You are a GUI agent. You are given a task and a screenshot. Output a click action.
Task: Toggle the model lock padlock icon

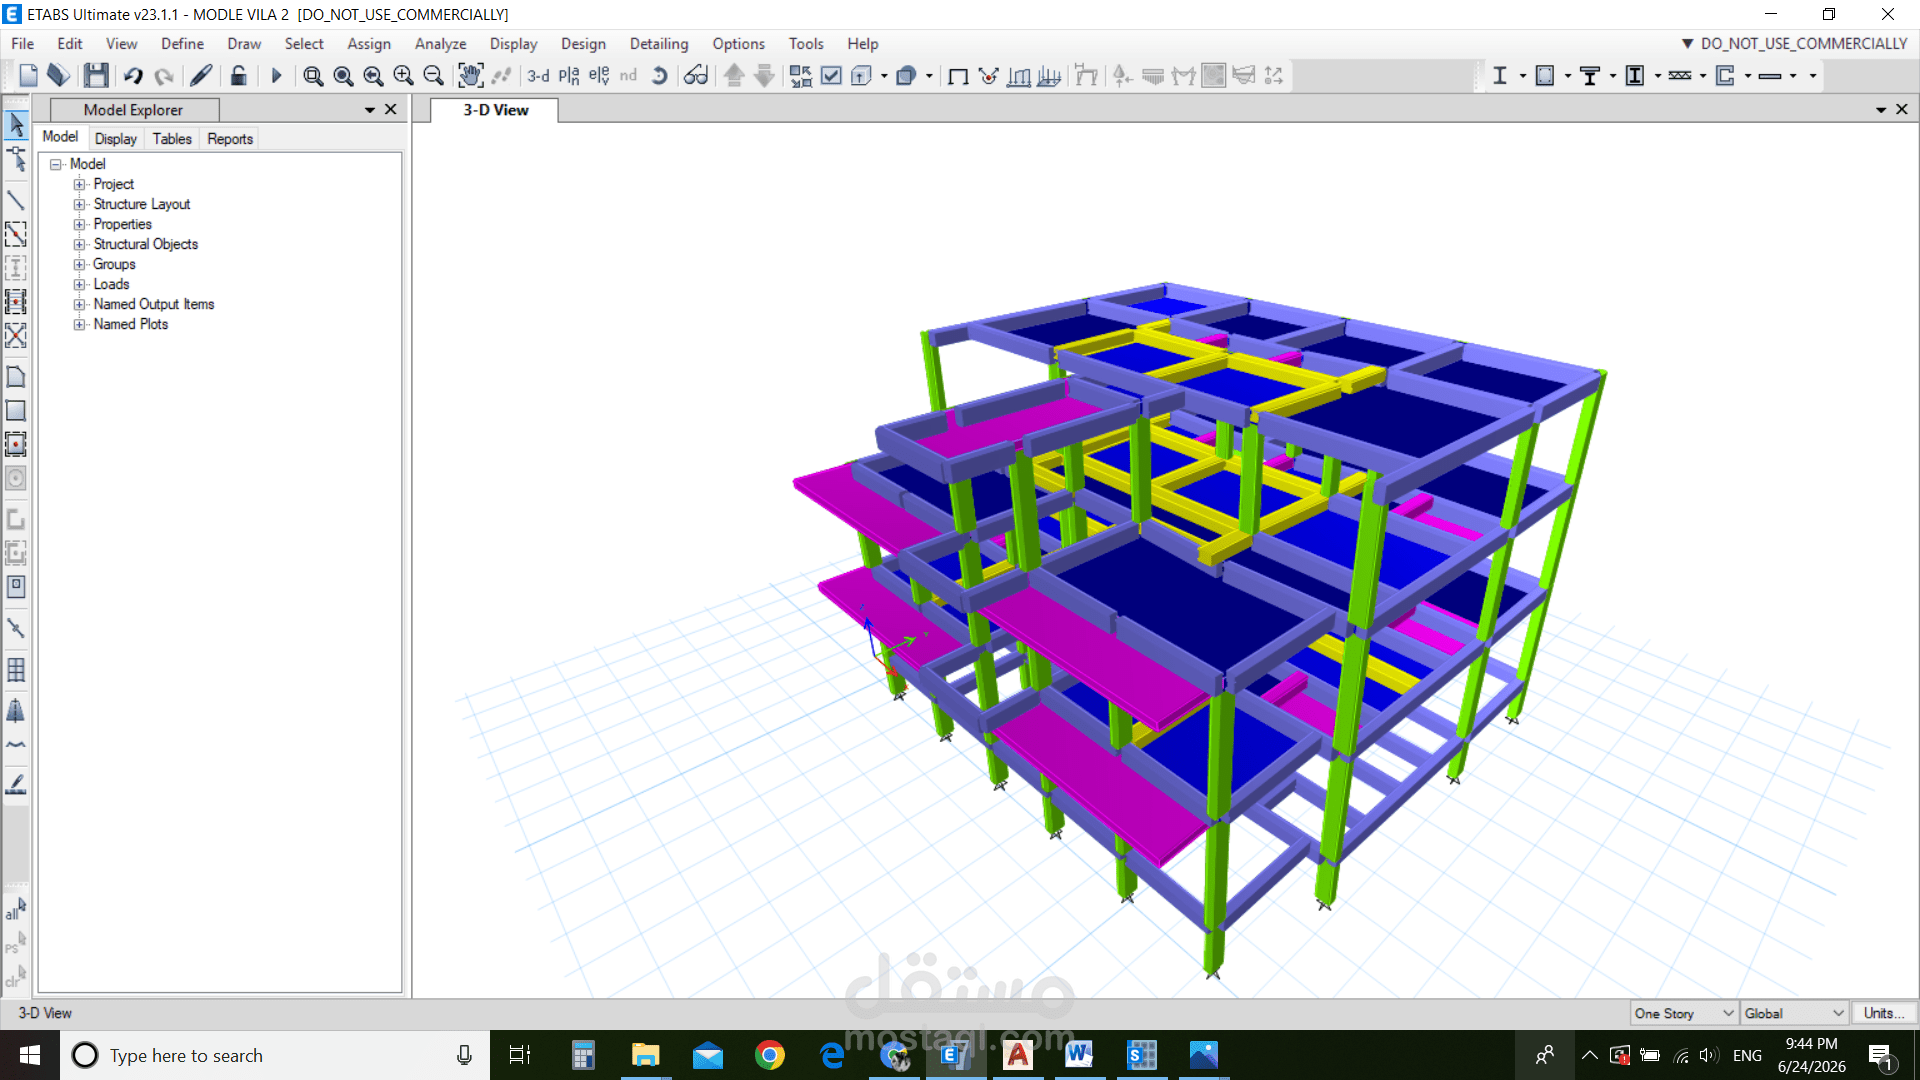pos(238,75)
